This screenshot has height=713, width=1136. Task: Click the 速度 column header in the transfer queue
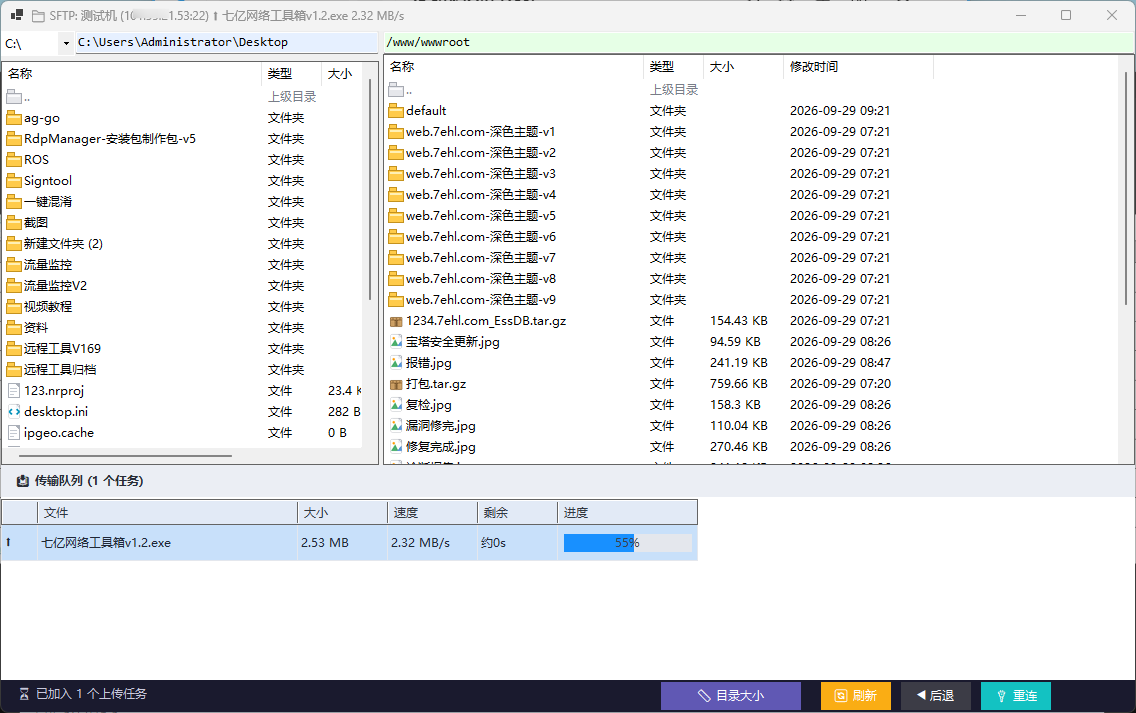[x=432, y=513]
